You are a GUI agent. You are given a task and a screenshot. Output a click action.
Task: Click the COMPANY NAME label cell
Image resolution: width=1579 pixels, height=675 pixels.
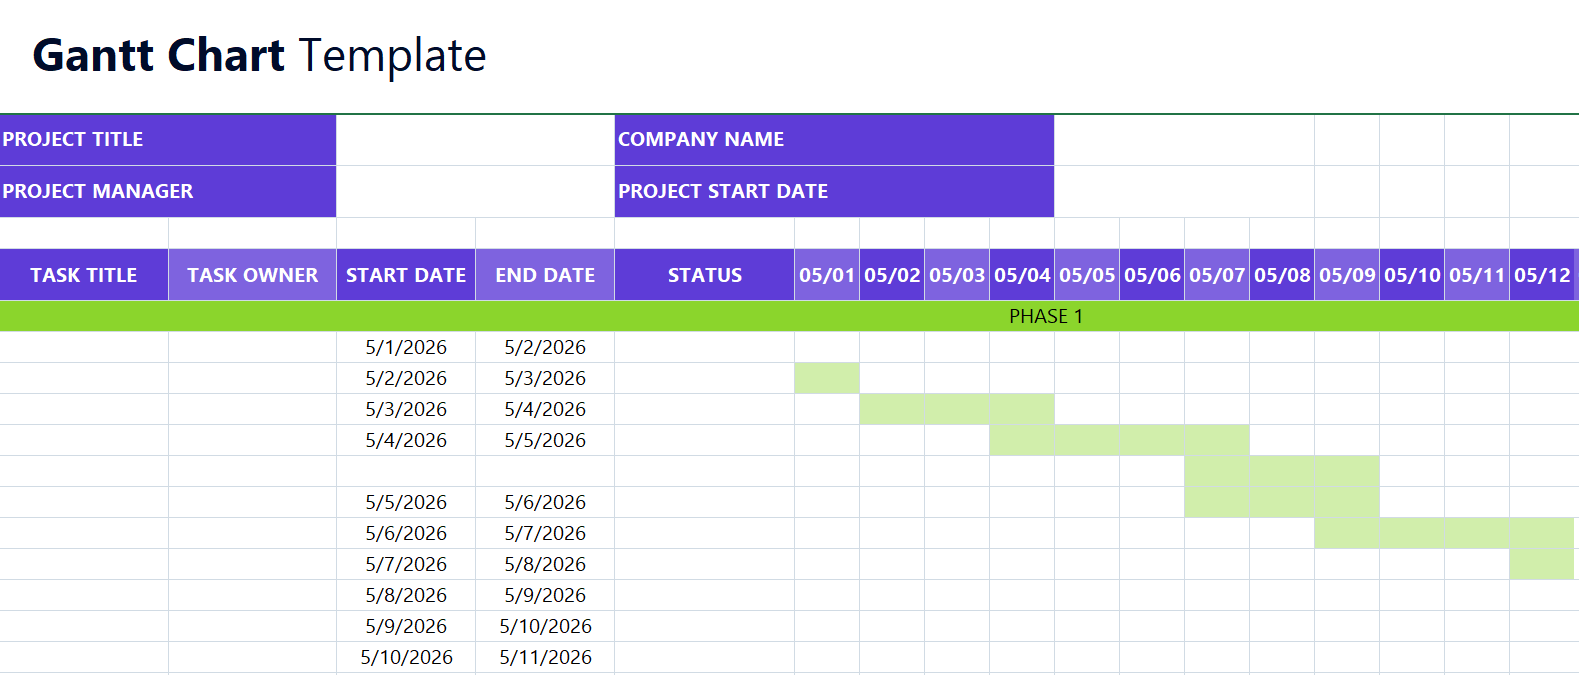click(835, 140)
